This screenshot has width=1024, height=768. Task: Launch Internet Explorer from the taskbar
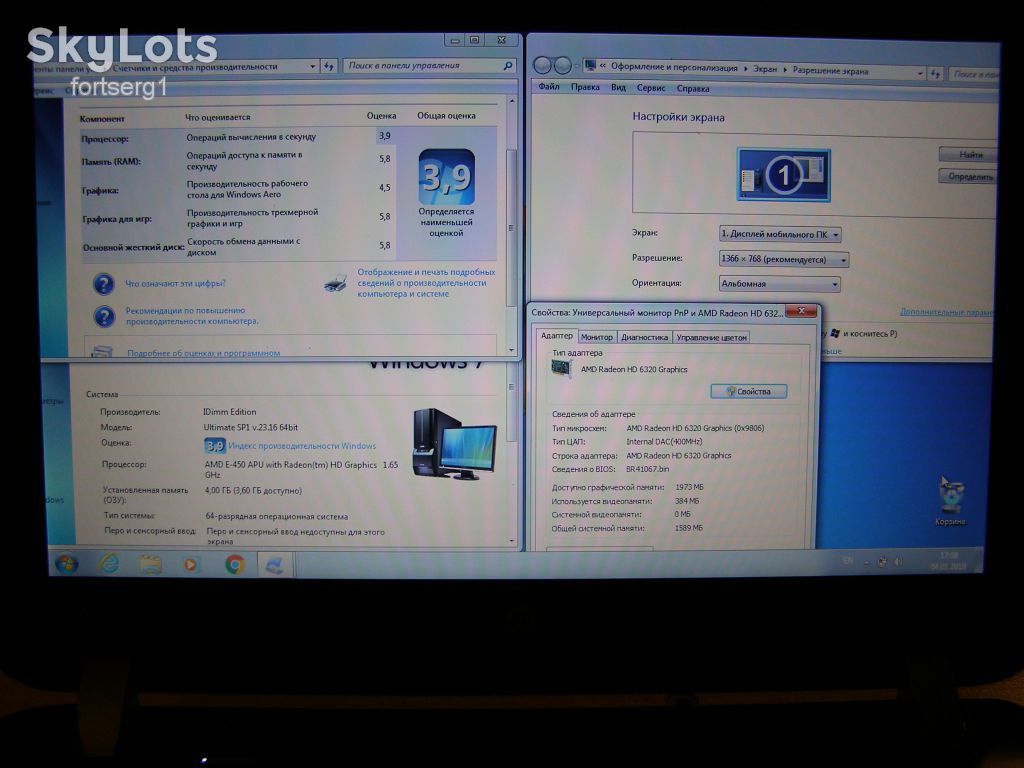coord(108,563)
